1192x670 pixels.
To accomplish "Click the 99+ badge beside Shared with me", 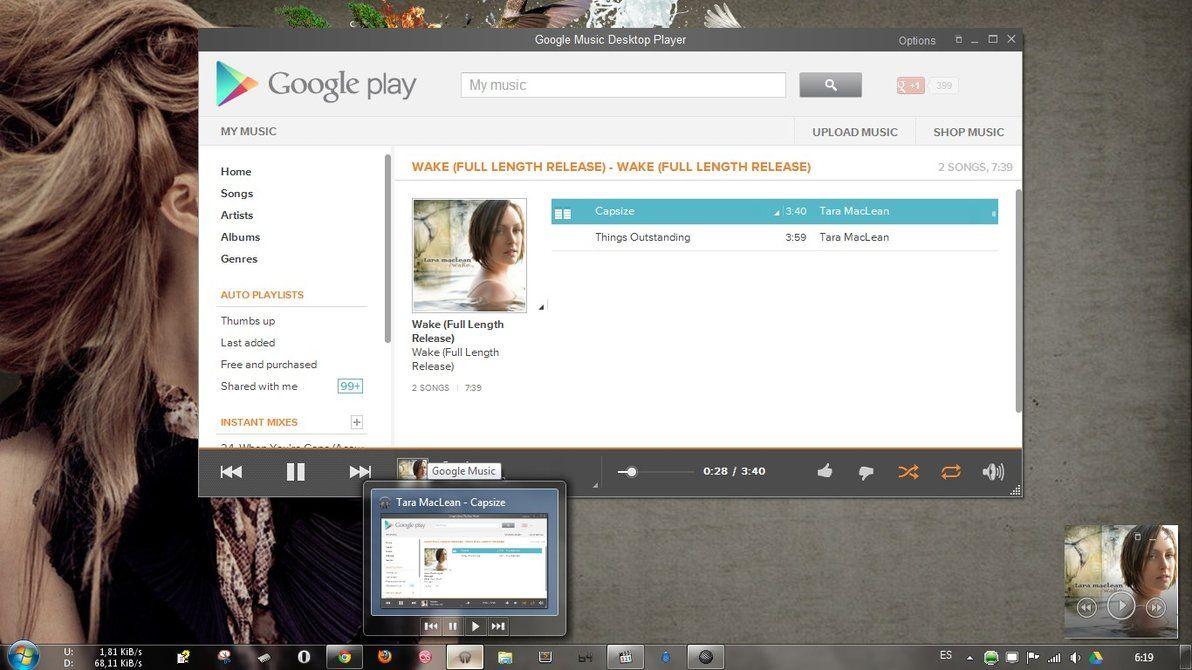I will 350,386.
